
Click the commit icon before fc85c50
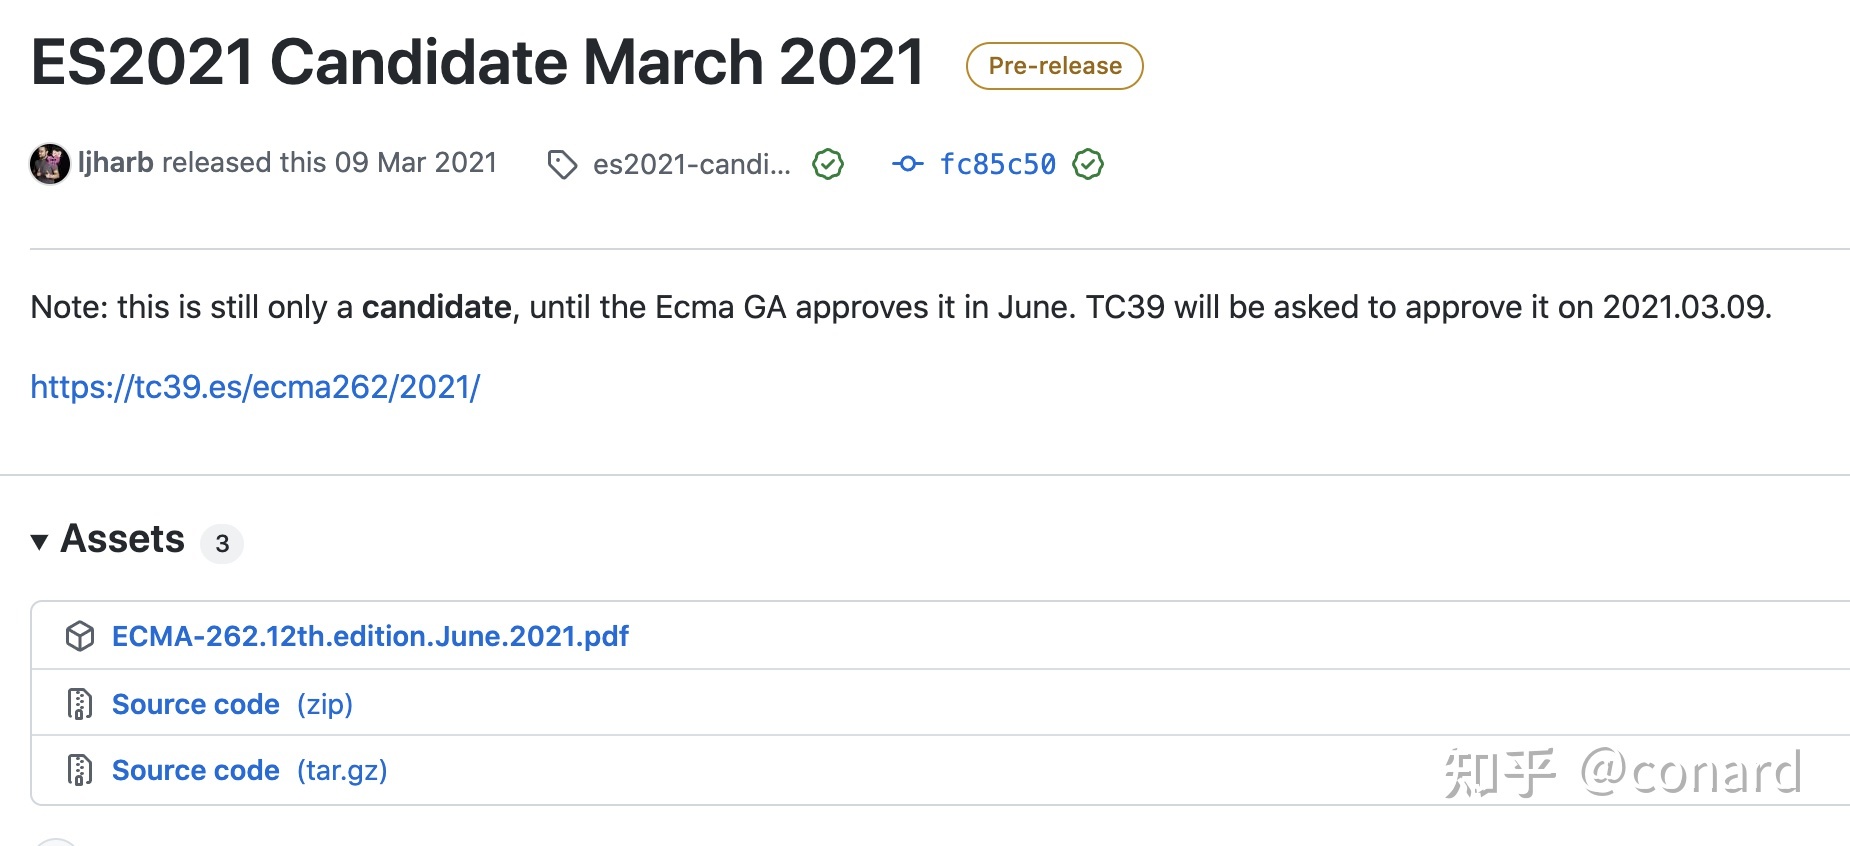click(x=908, y=163)
